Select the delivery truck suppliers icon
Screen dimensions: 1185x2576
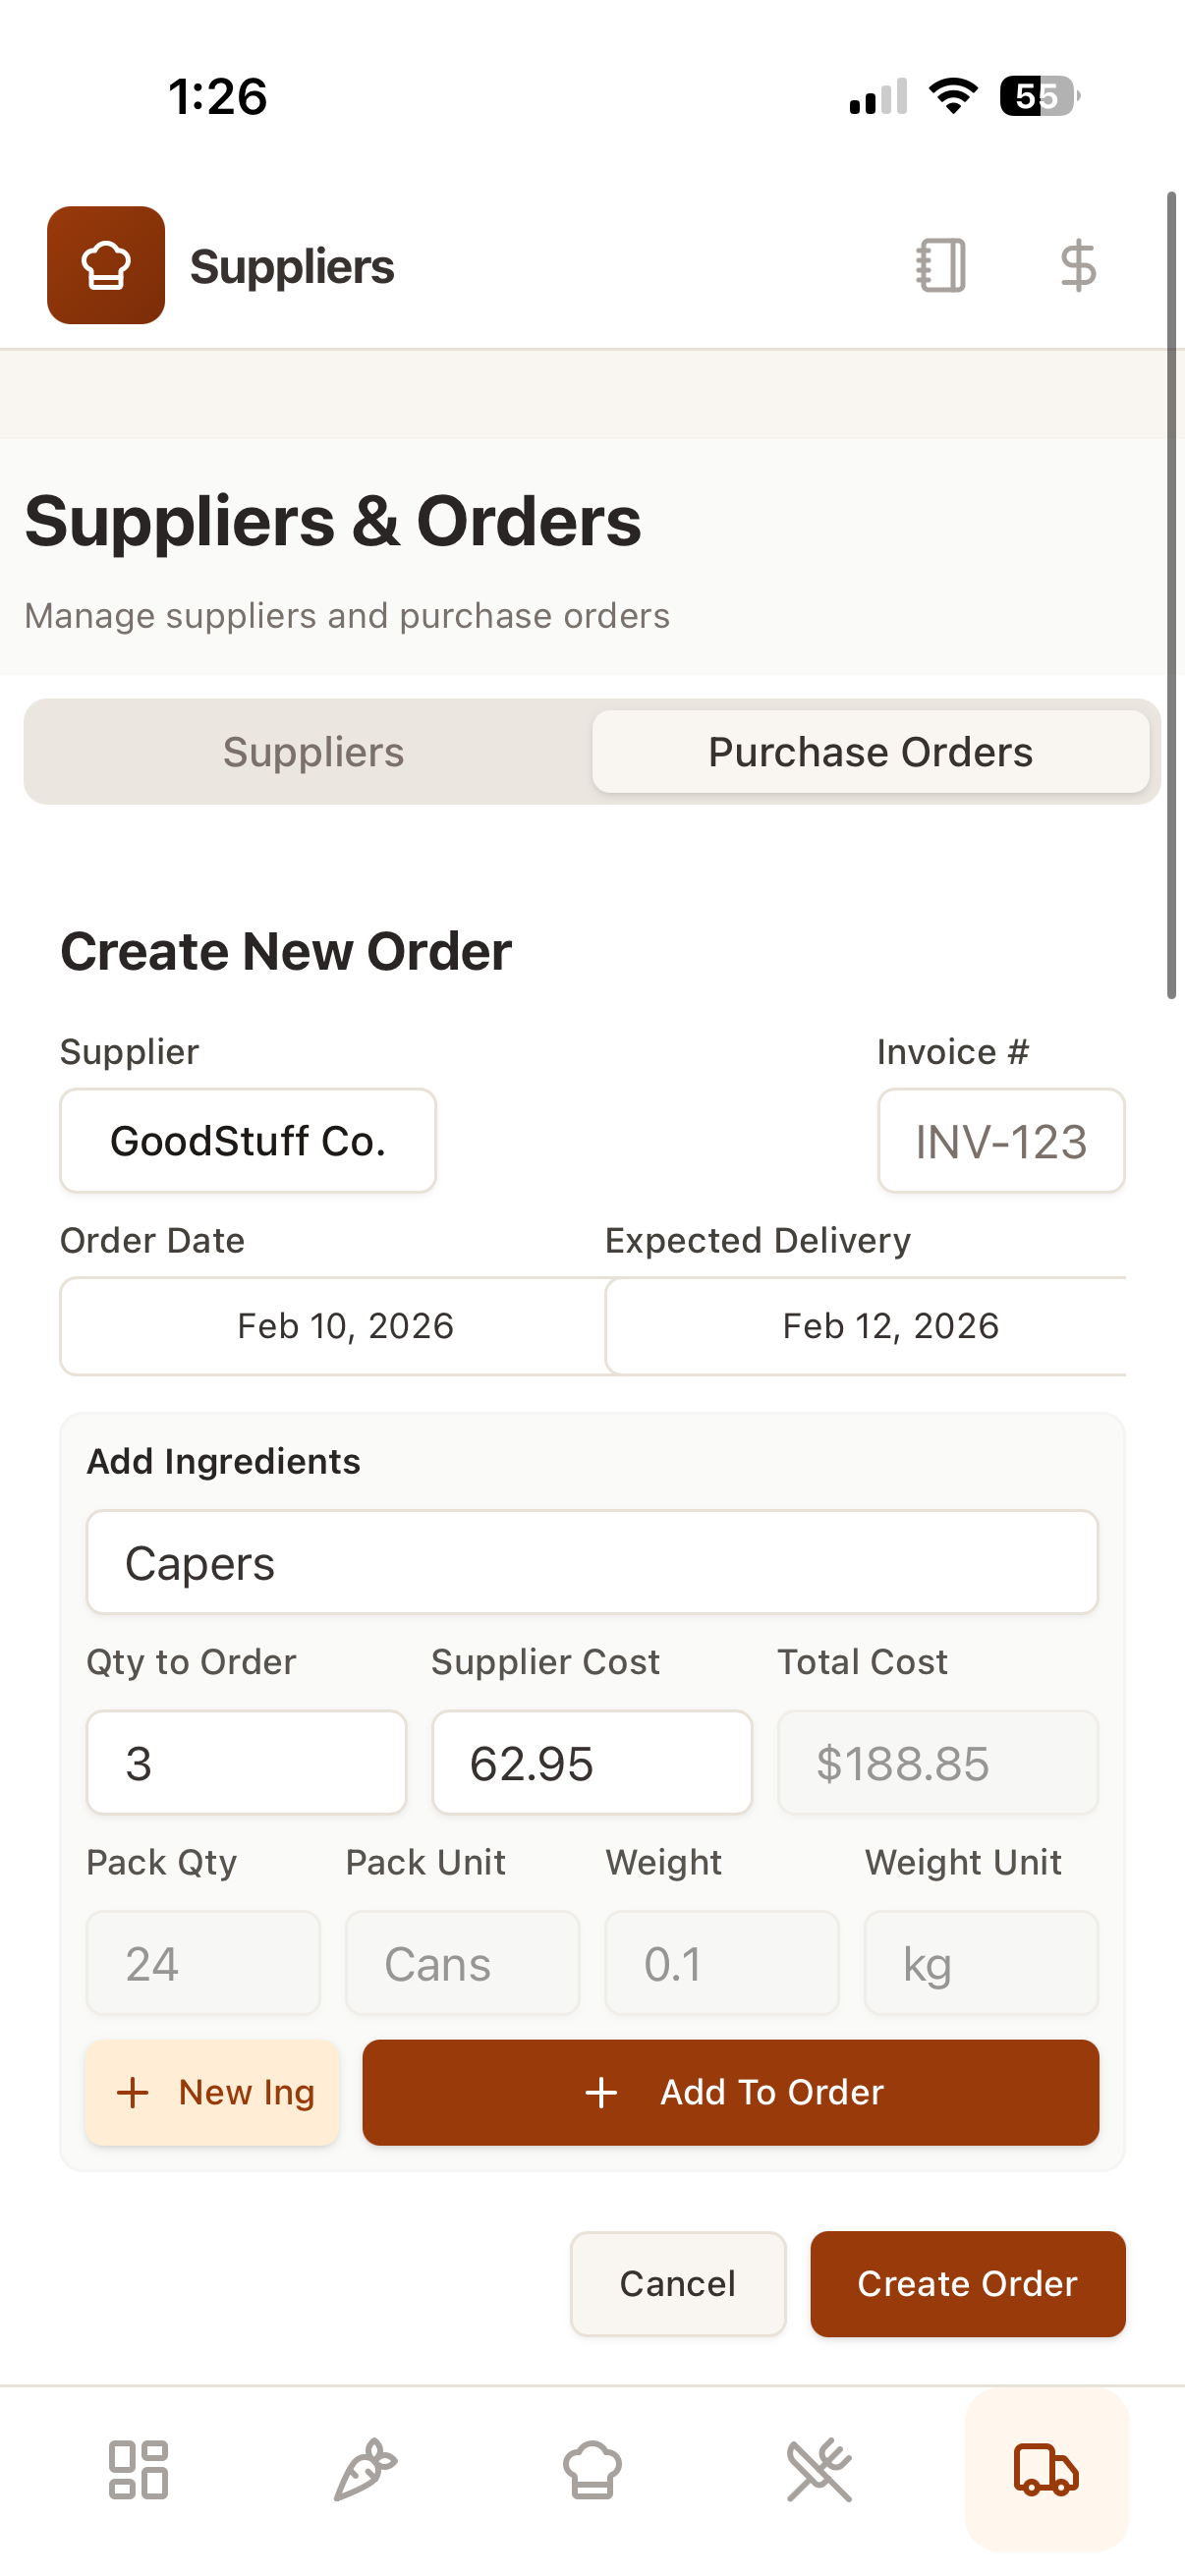(1046, 2469)
